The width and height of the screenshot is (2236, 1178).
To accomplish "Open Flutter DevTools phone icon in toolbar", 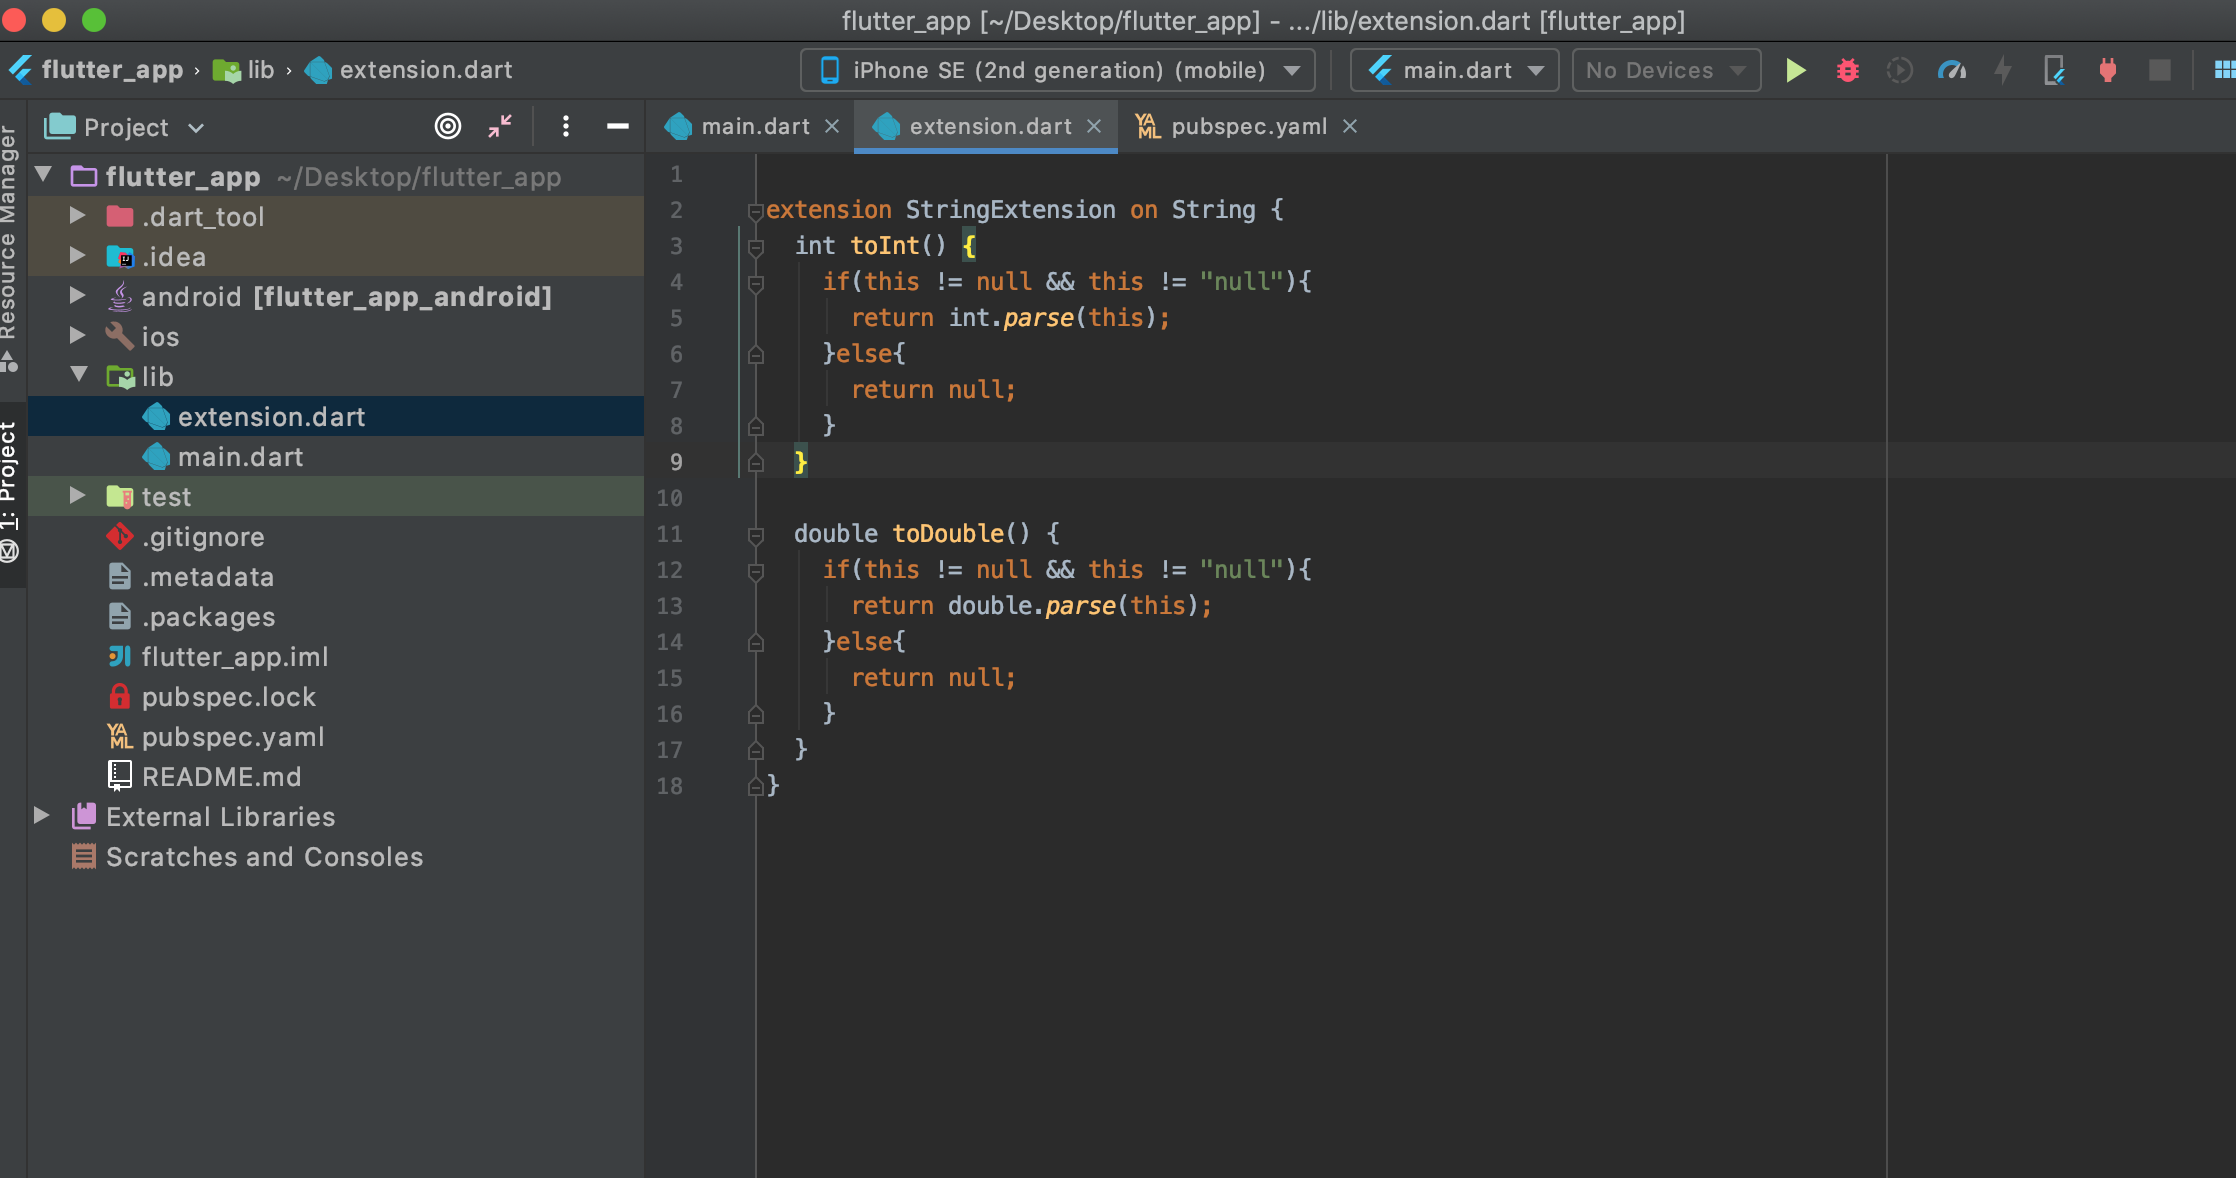I will [x=2055, y=70].
